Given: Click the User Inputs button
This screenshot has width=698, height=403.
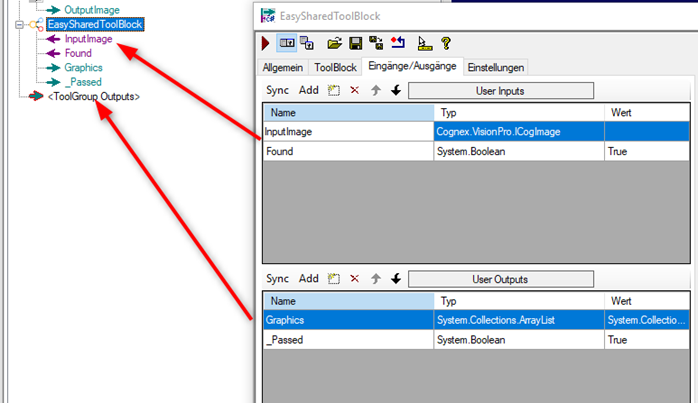Looking at the screenshot, I should (501, 90).
